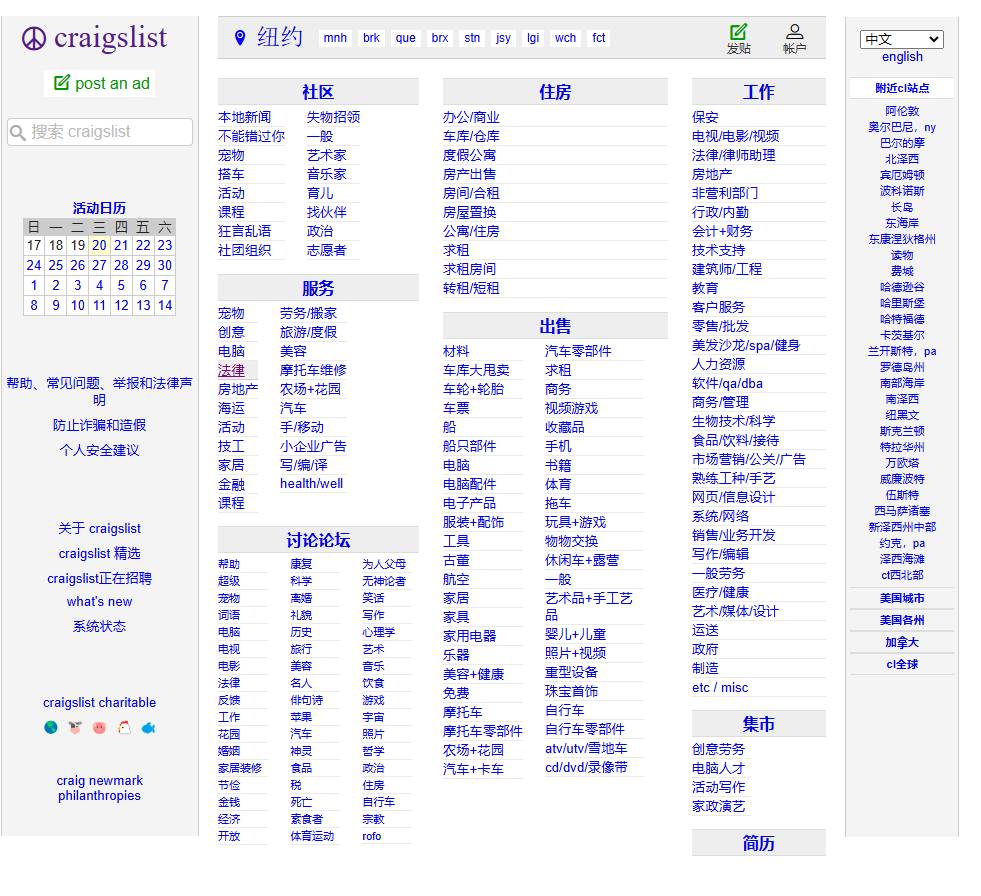This screenshot has height=896, width=981.
Task: Switch language to english link
Action: 902,56
